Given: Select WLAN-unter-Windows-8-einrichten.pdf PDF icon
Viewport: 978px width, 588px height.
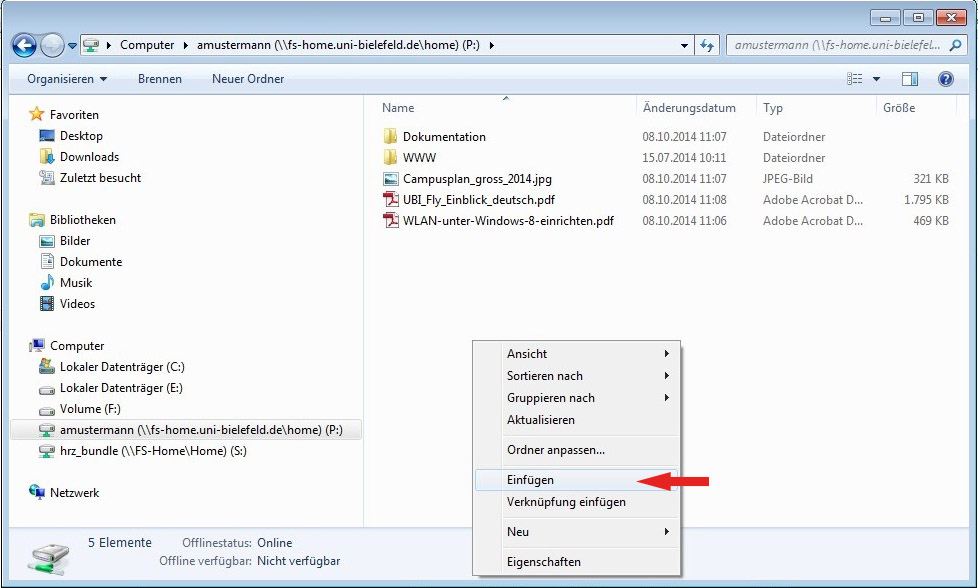Looking at the screenshot, I should 391,221.
